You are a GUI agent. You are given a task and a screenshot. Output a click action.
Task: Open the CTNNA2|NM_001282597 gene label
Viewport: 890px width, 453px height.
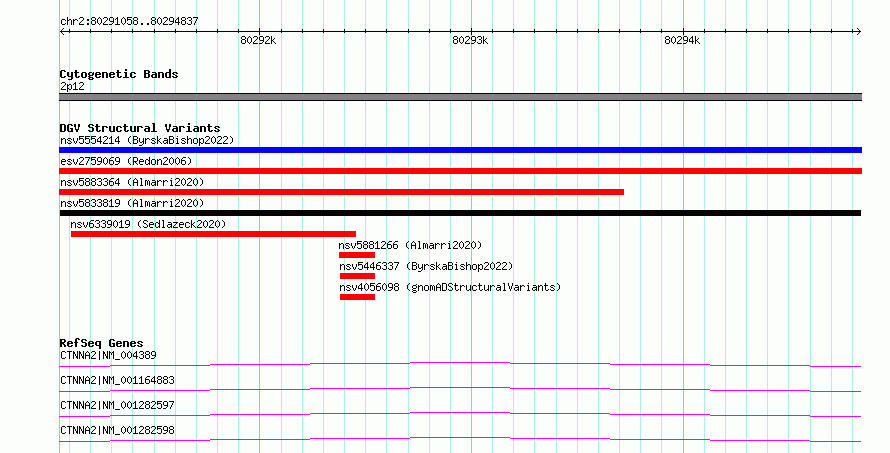tap(117, 405)
